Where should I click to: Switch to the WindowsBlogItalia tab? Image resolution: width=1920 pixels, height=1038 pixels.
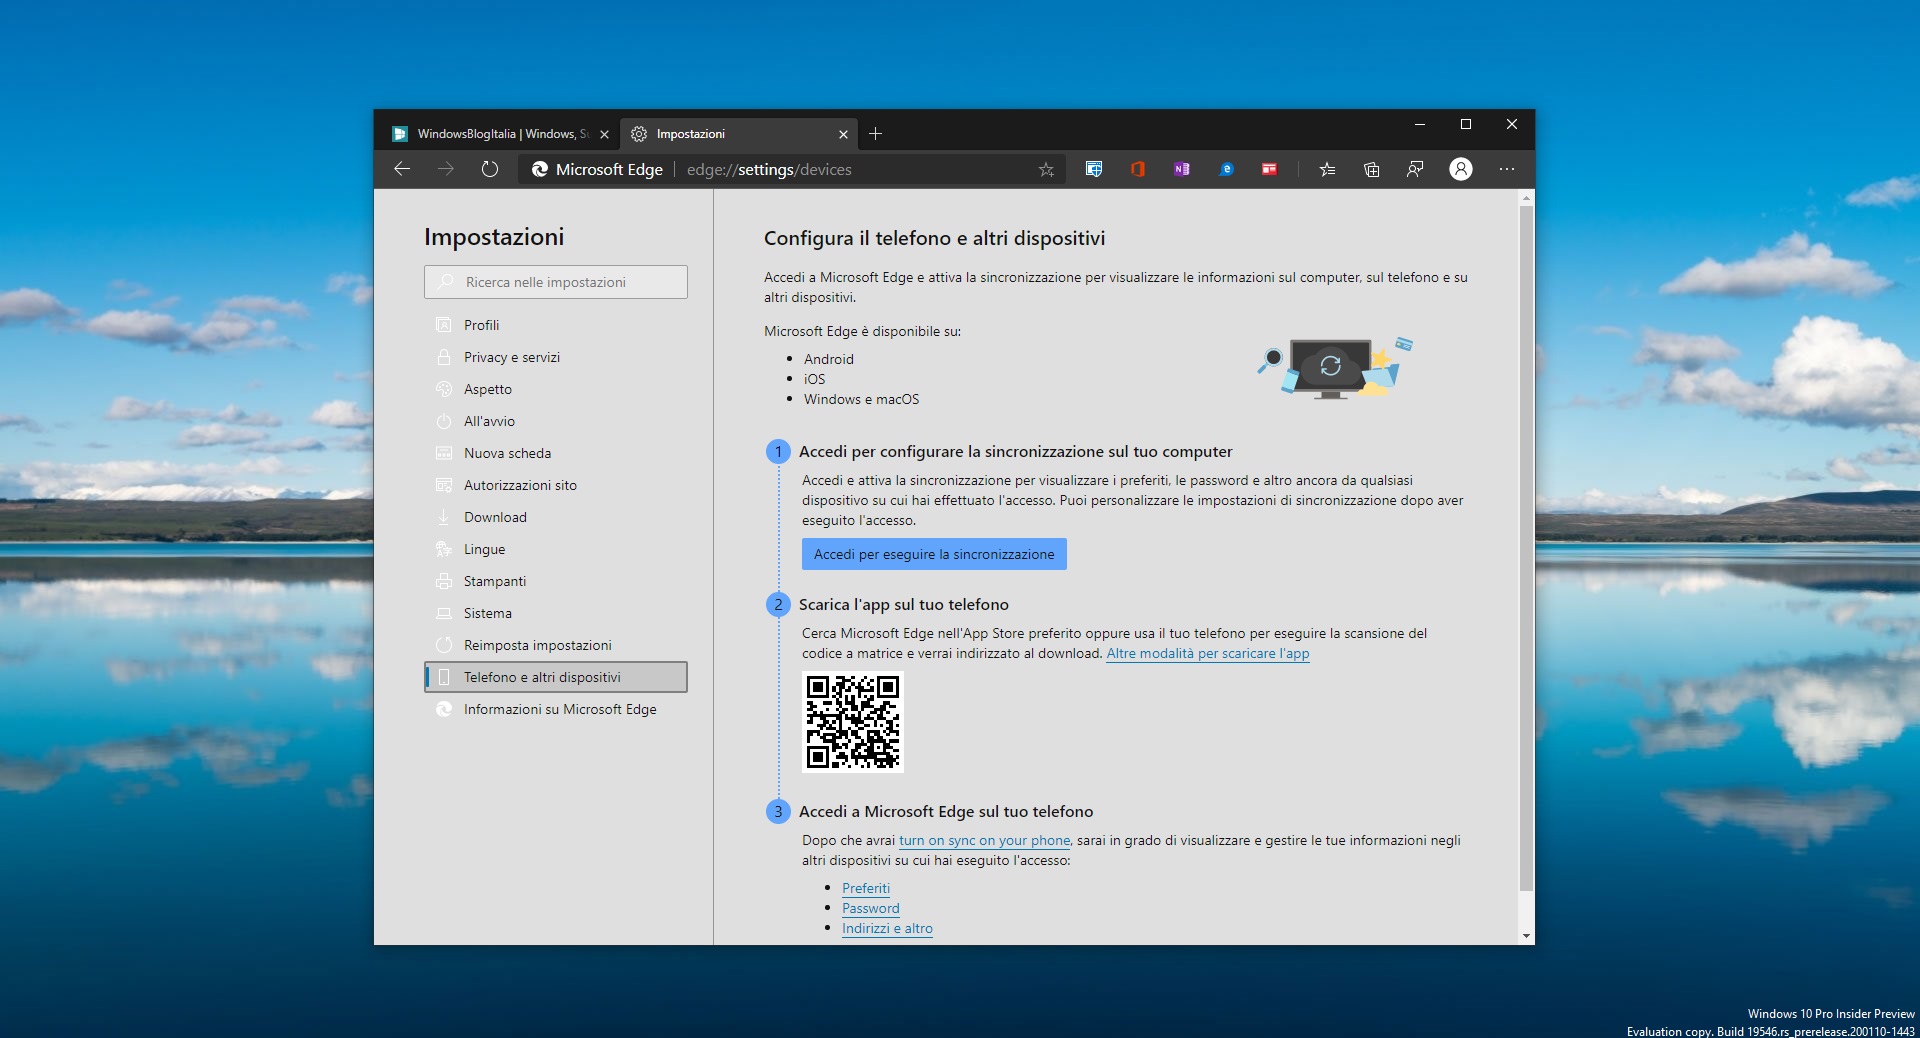(x=499, y=134)
